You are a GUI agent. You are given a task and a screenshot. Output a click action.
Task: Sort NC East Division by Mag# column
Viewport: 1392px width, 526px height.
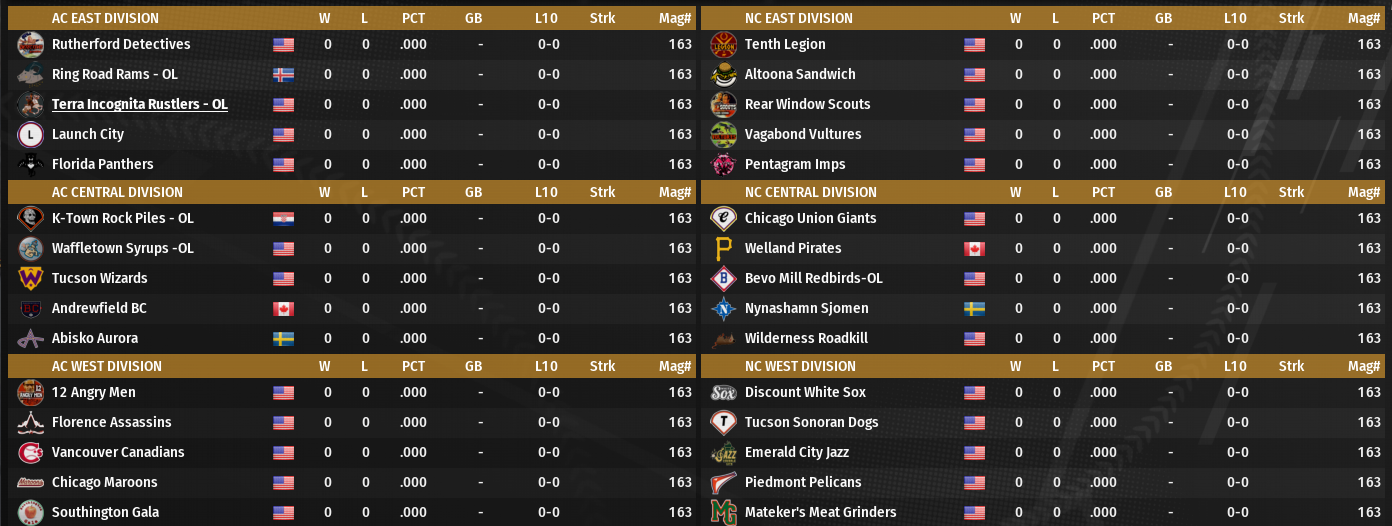point(1364,18)
